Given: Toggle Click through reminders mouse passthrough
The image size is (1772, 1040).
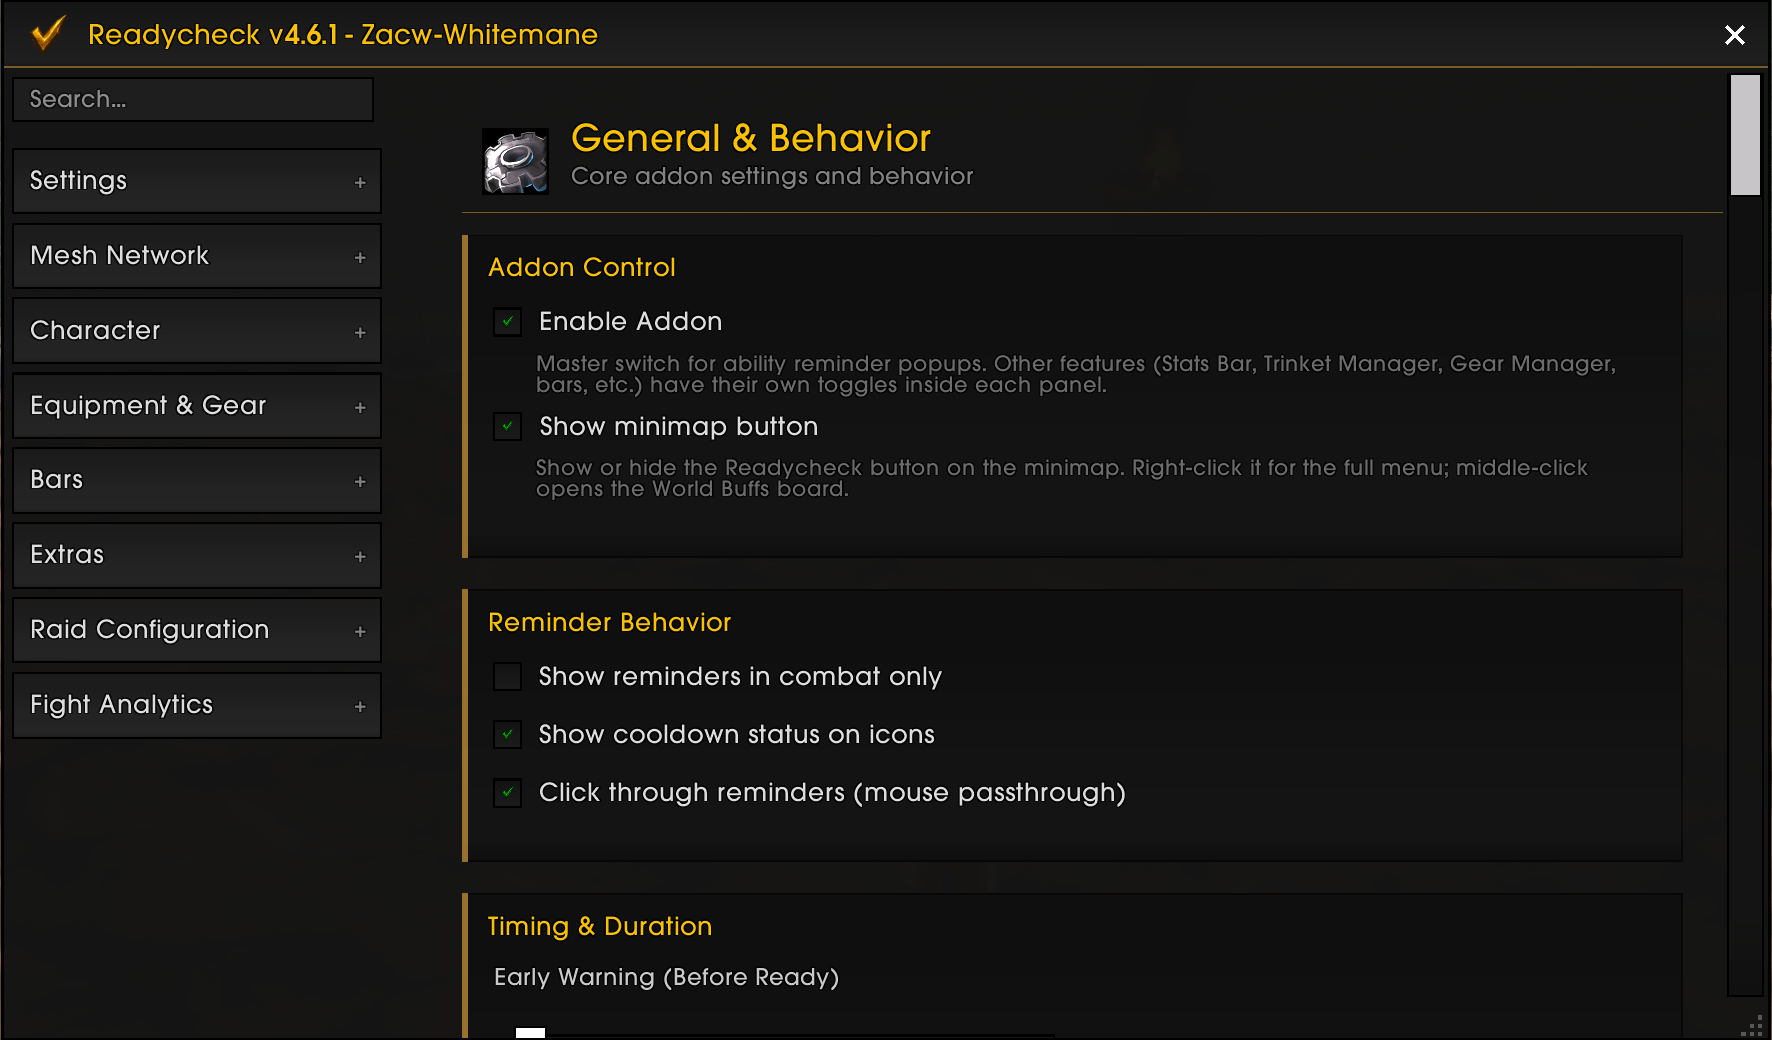Looking at the screenshot, I should tap(508, 793).
